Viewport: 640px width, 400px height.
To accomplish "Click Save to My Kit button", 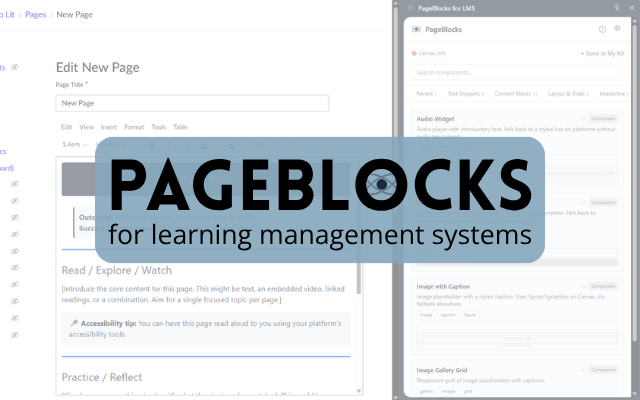I will pos(602,53).
